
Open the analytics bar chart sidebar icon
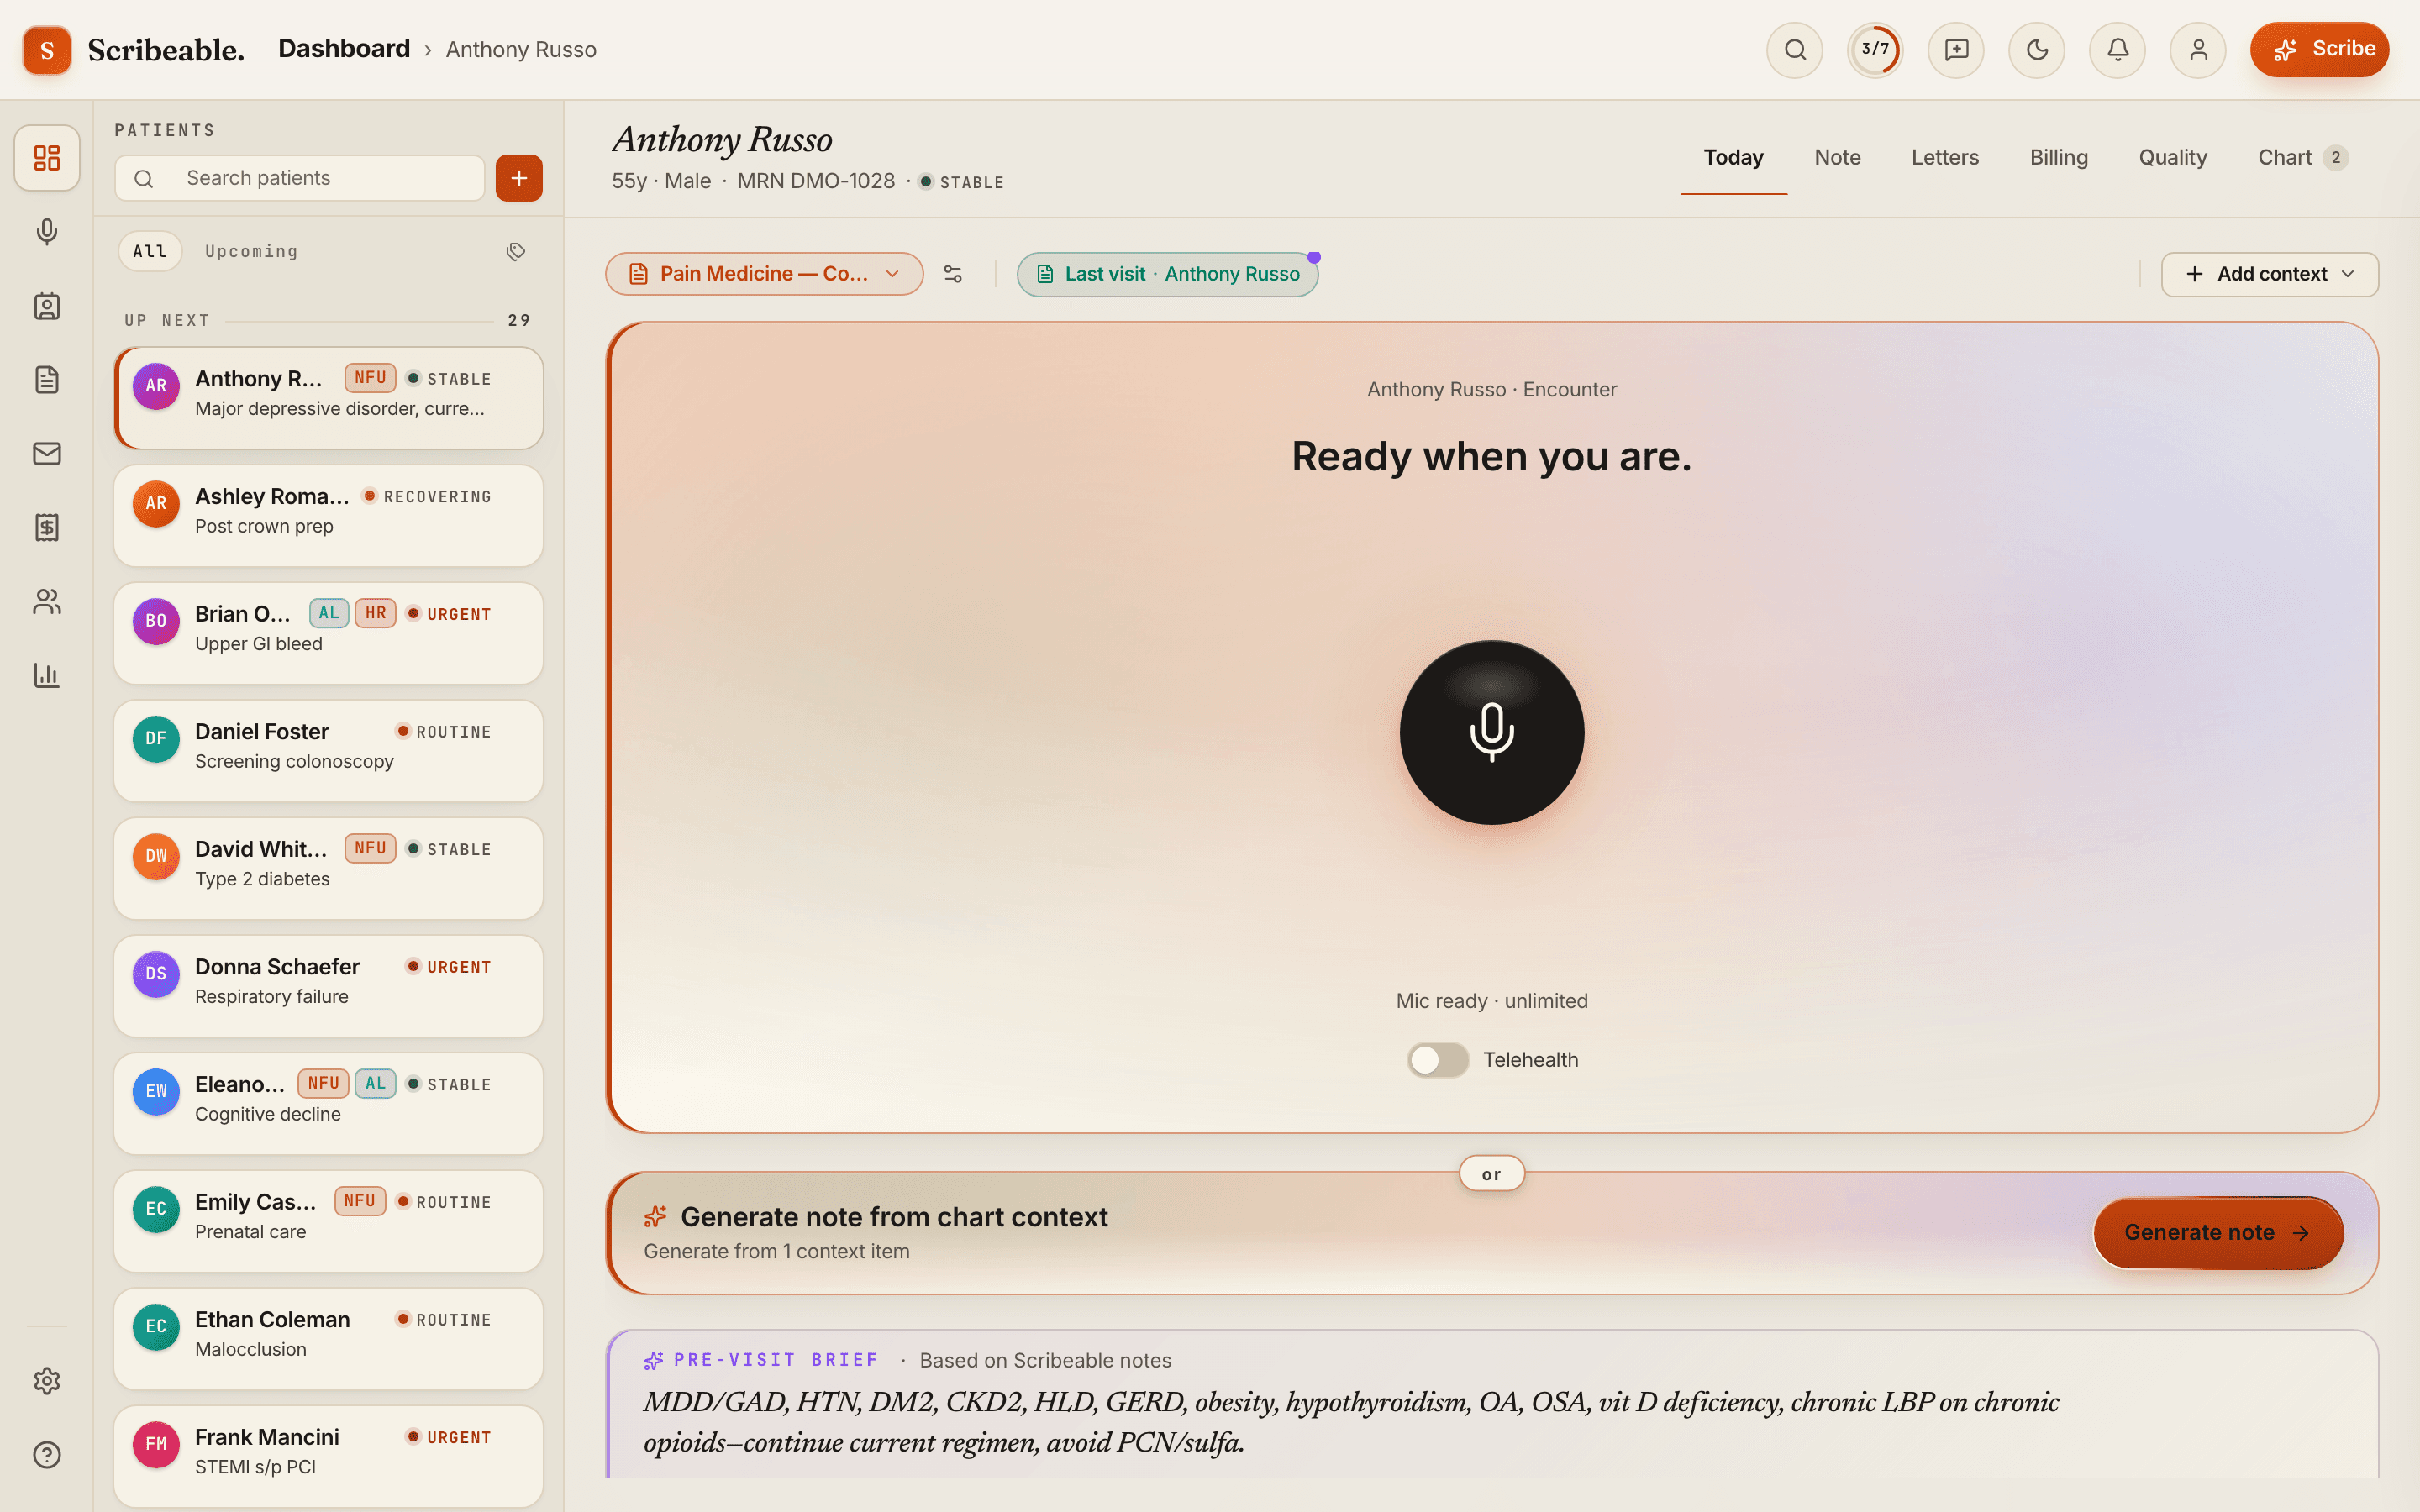(47, 676)
